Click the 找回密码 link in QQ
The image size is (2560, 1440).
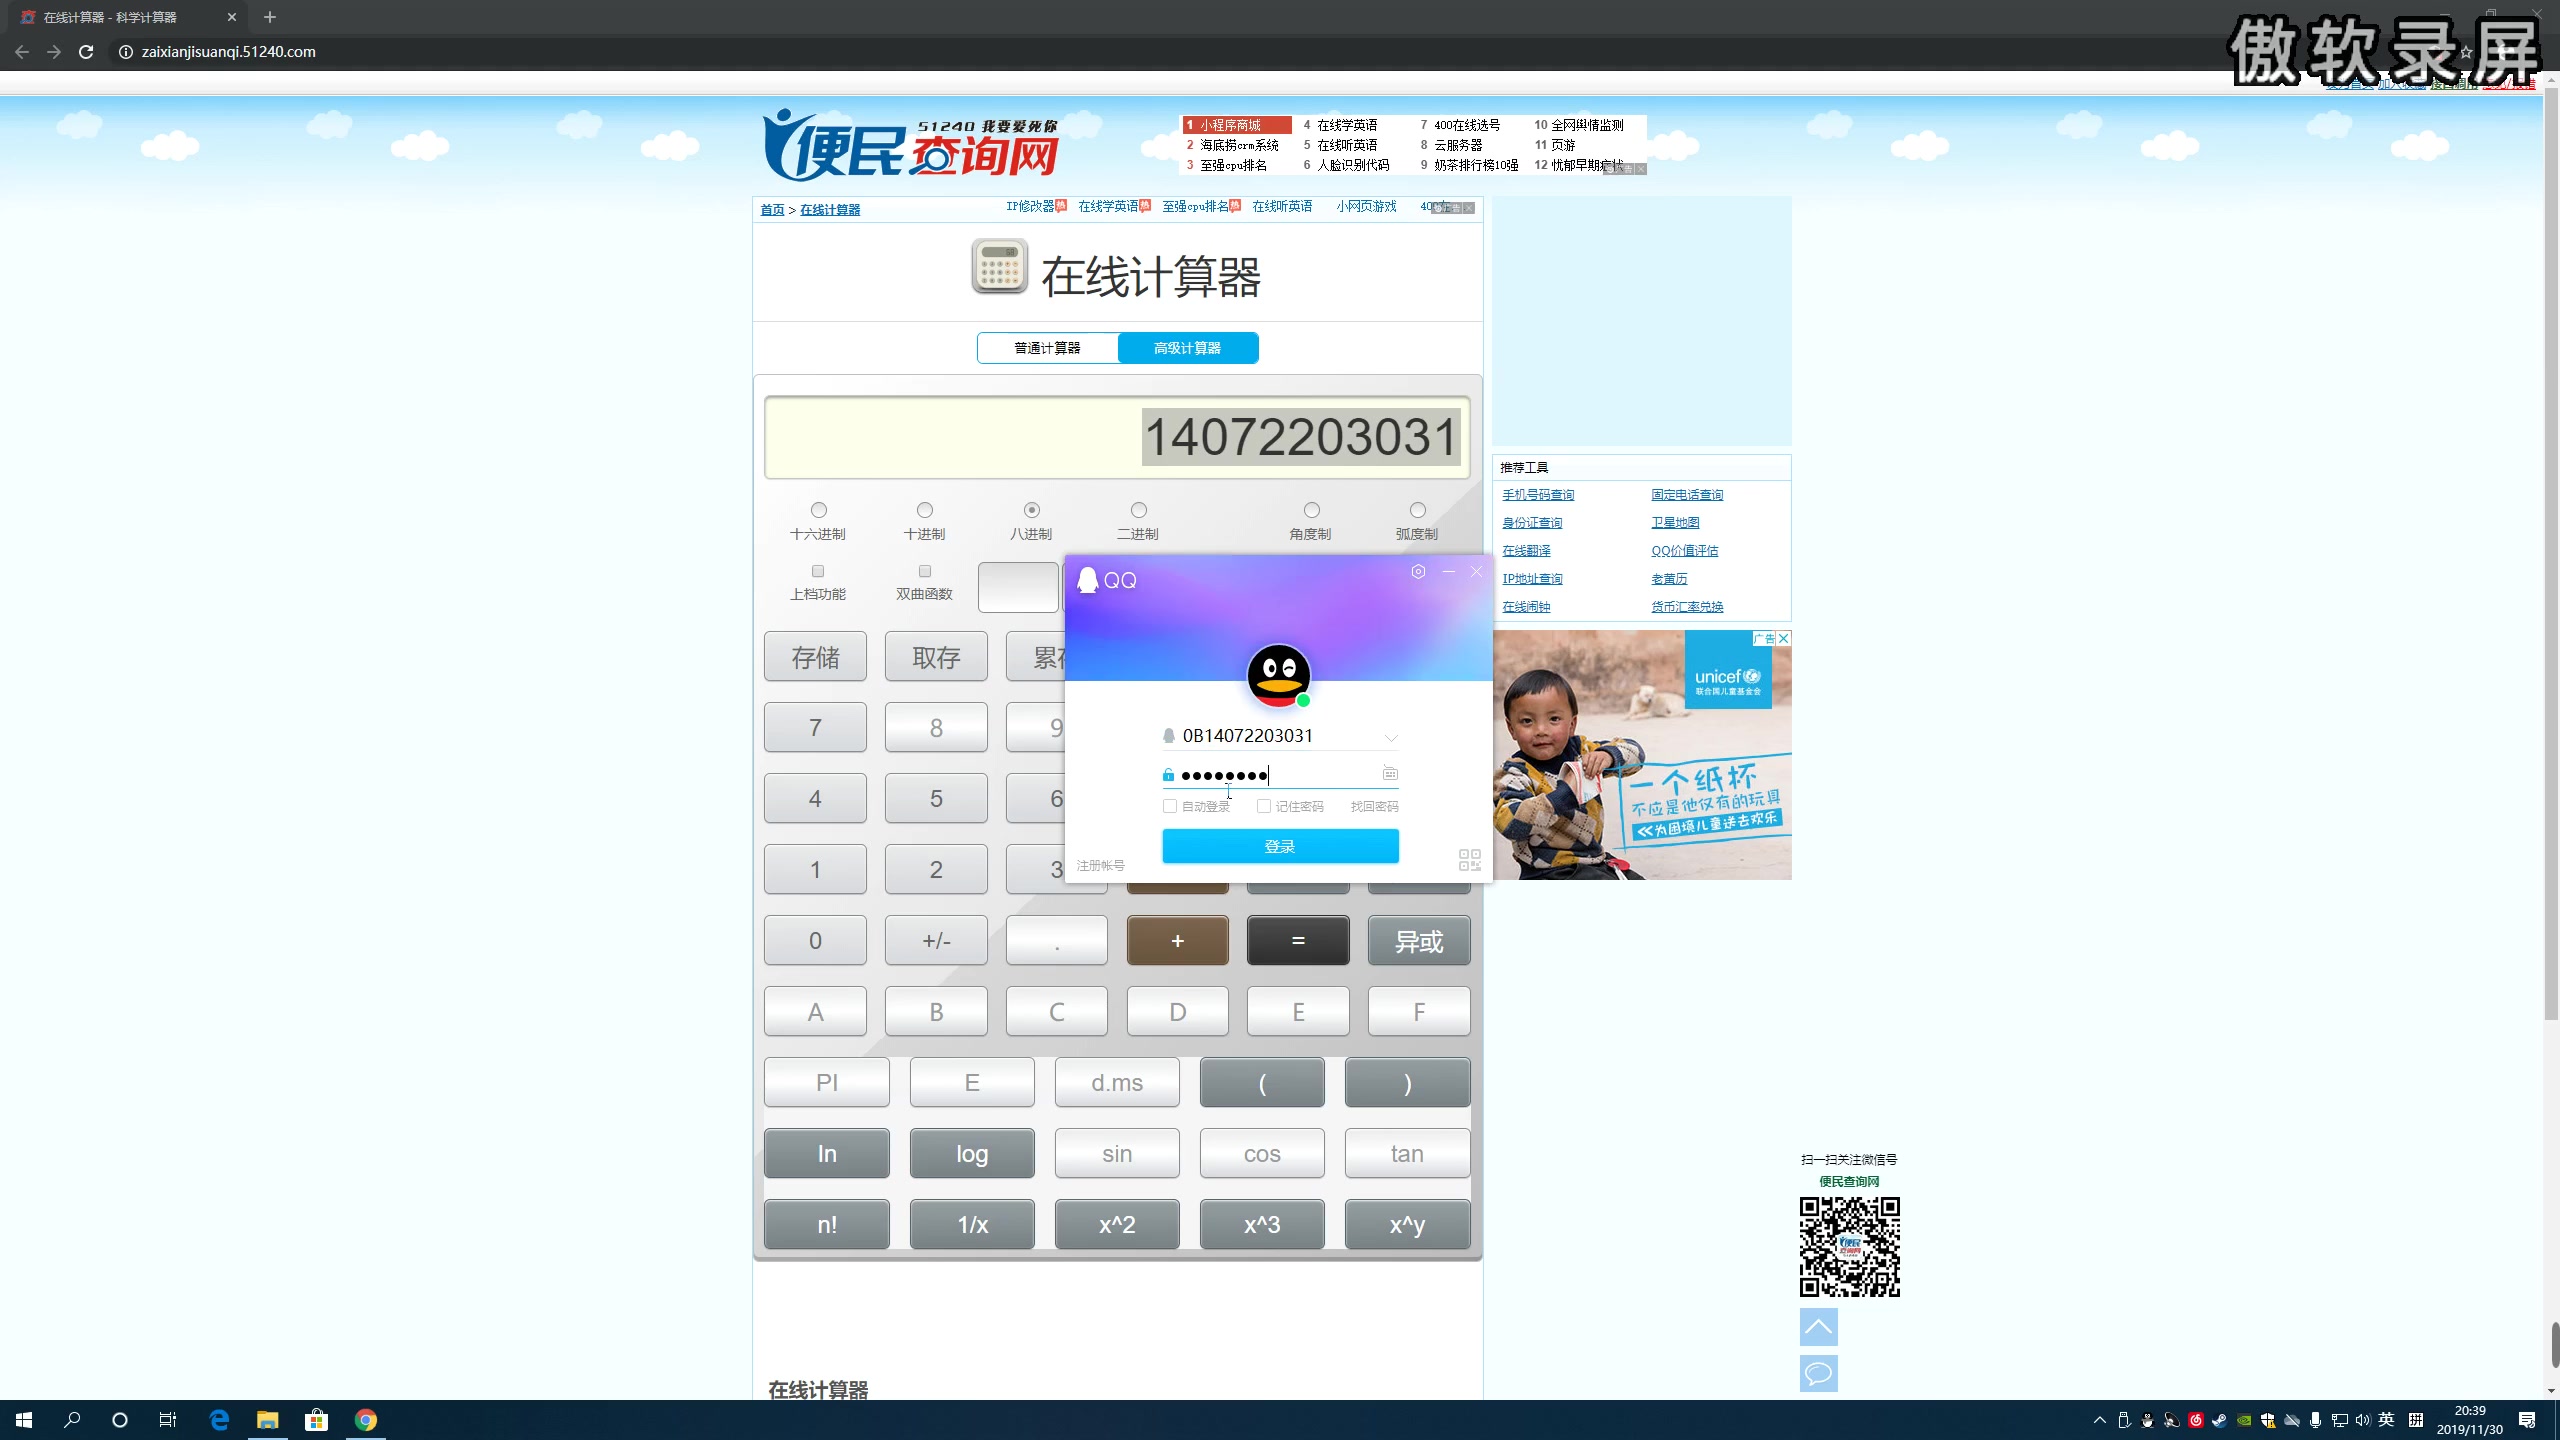[x=1375, y=806]
